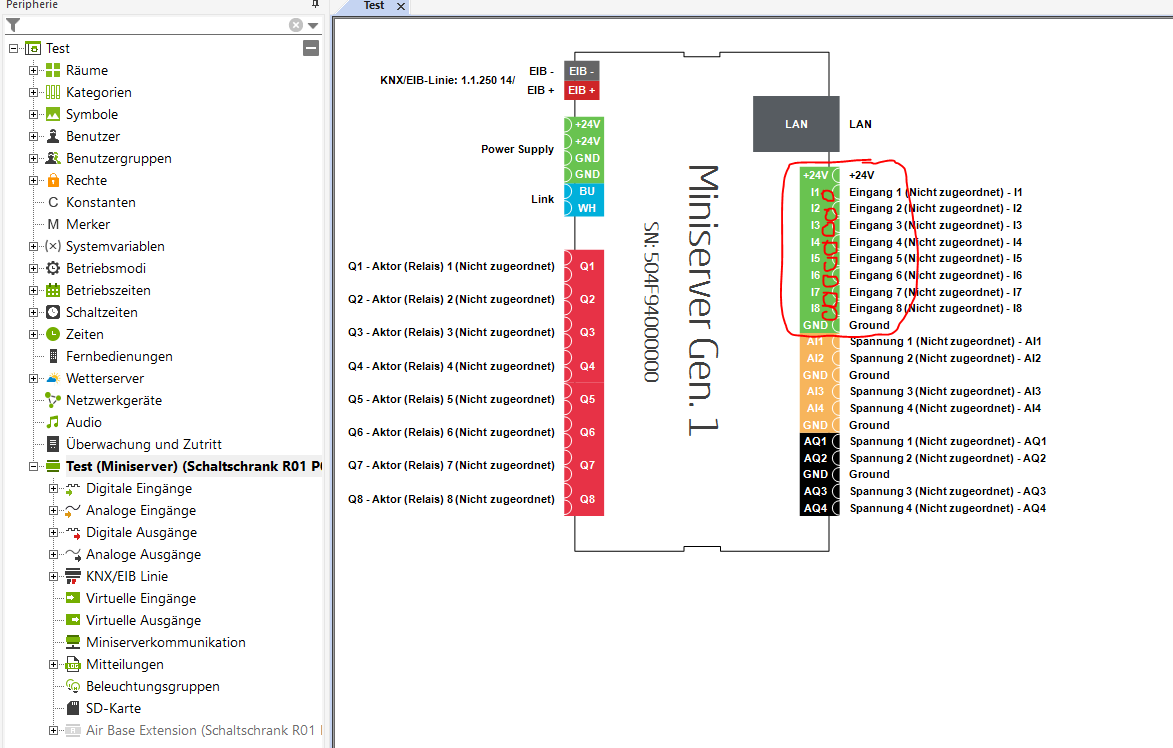Collapse the Test (Miniserver) node
Image resolution: width=1173 pixels, height=748 pixels.
[34, 467]
